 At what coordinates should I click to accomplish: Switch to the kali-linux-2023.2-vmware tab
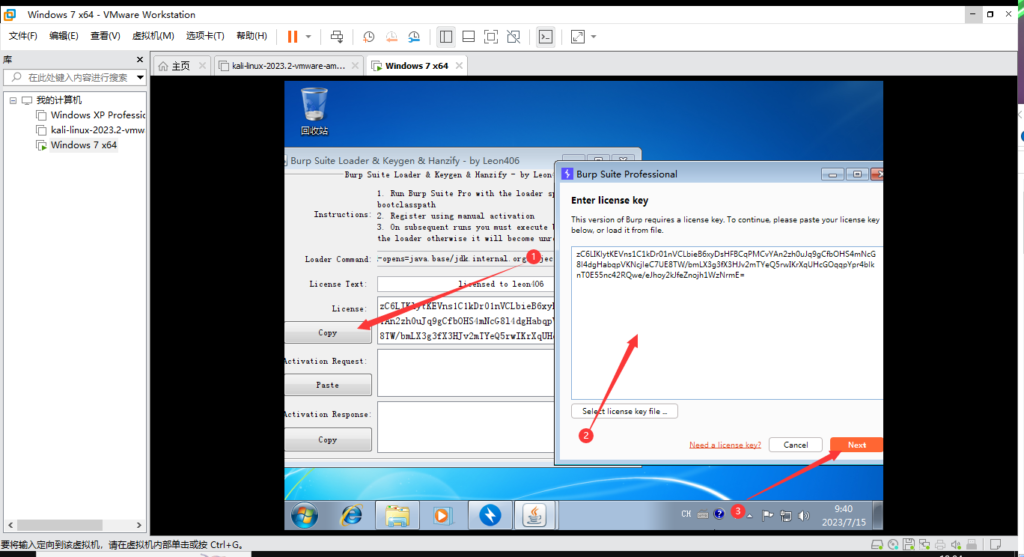[288, 66]
